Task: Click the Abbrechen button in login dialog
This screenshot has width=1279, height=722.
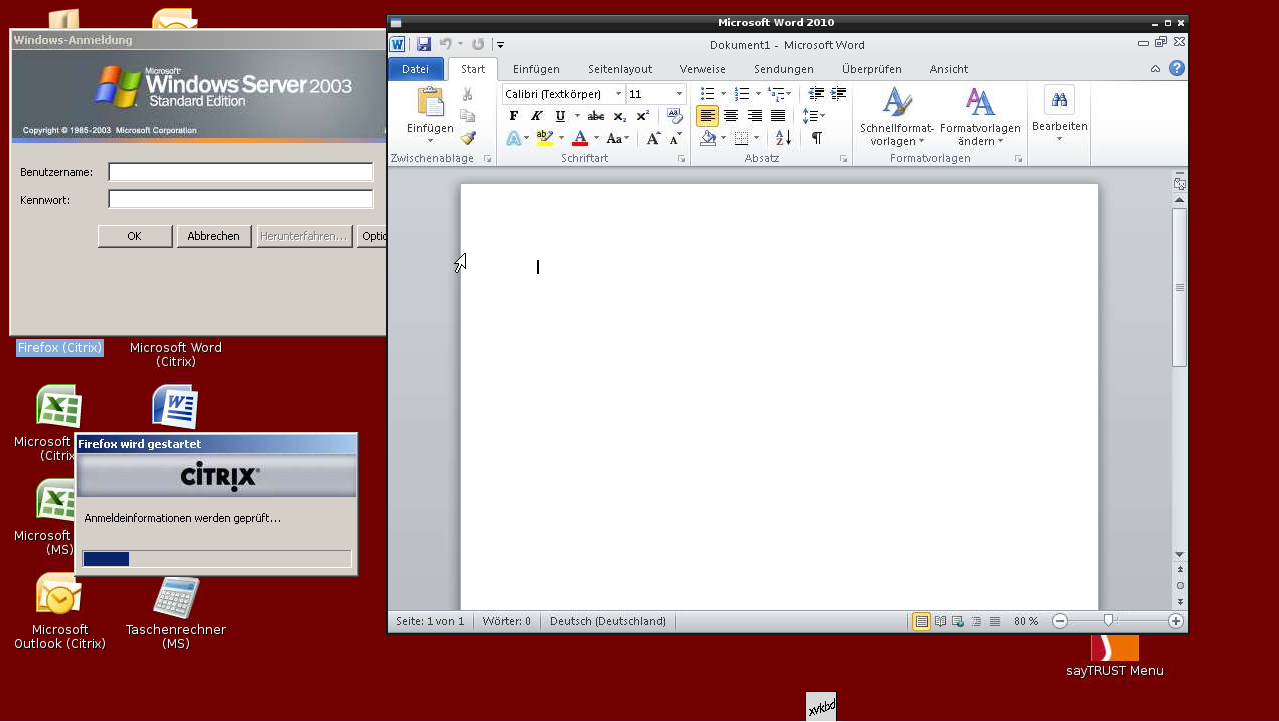Action: pos(214,236)
